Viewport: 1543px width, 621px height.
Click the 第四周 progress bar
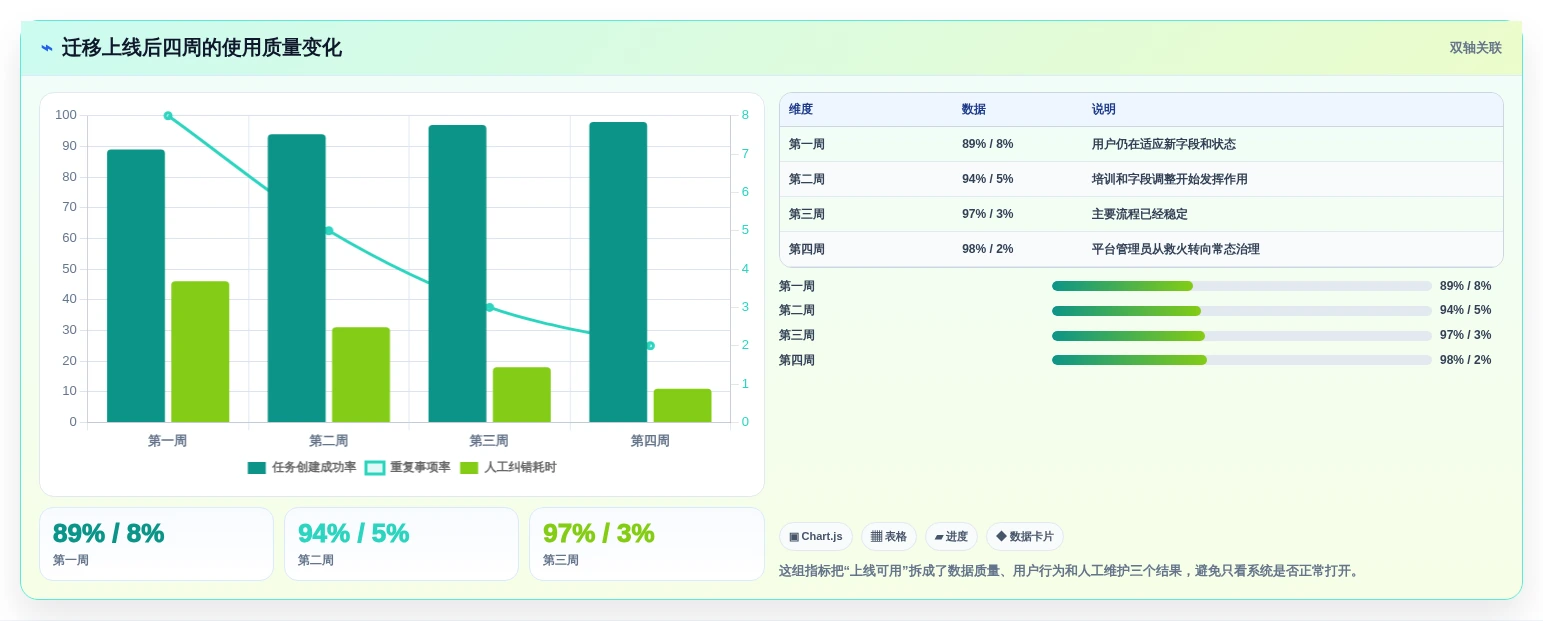pos(1242,360)
